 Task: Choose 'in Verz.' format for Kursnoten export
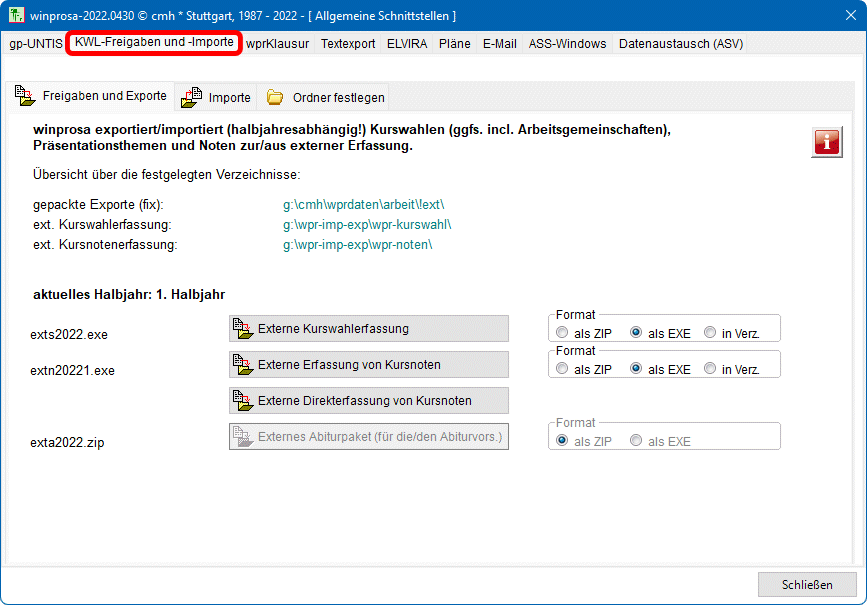point(710,369)
